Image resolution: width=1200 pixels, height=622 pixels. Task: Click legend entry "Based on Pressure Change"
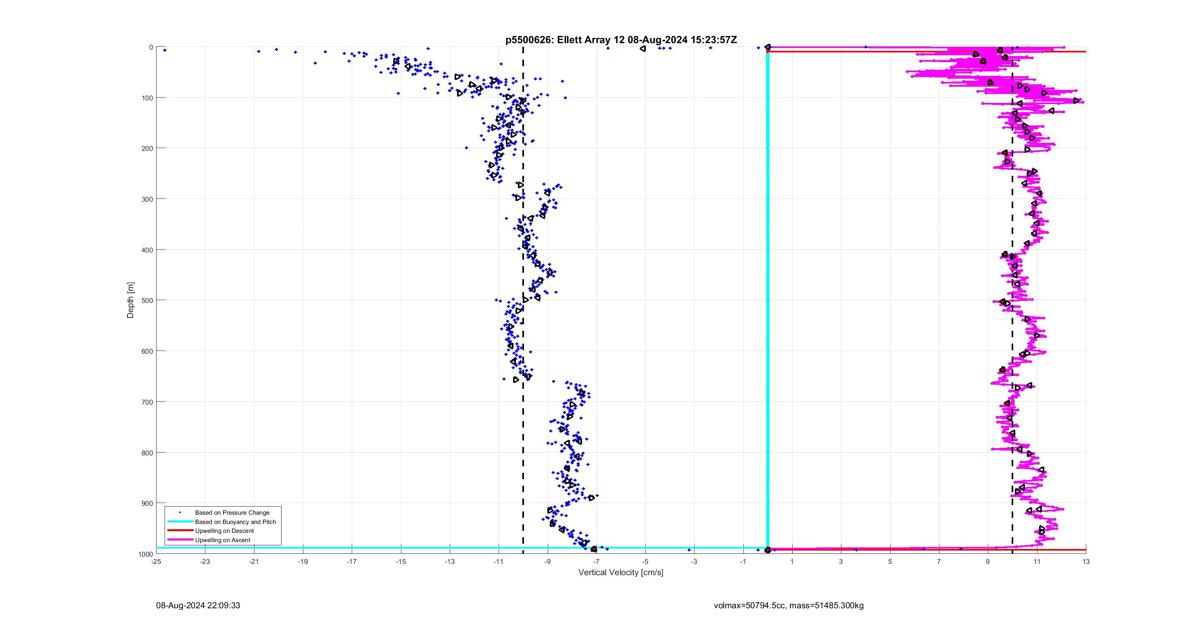(232, 512)
